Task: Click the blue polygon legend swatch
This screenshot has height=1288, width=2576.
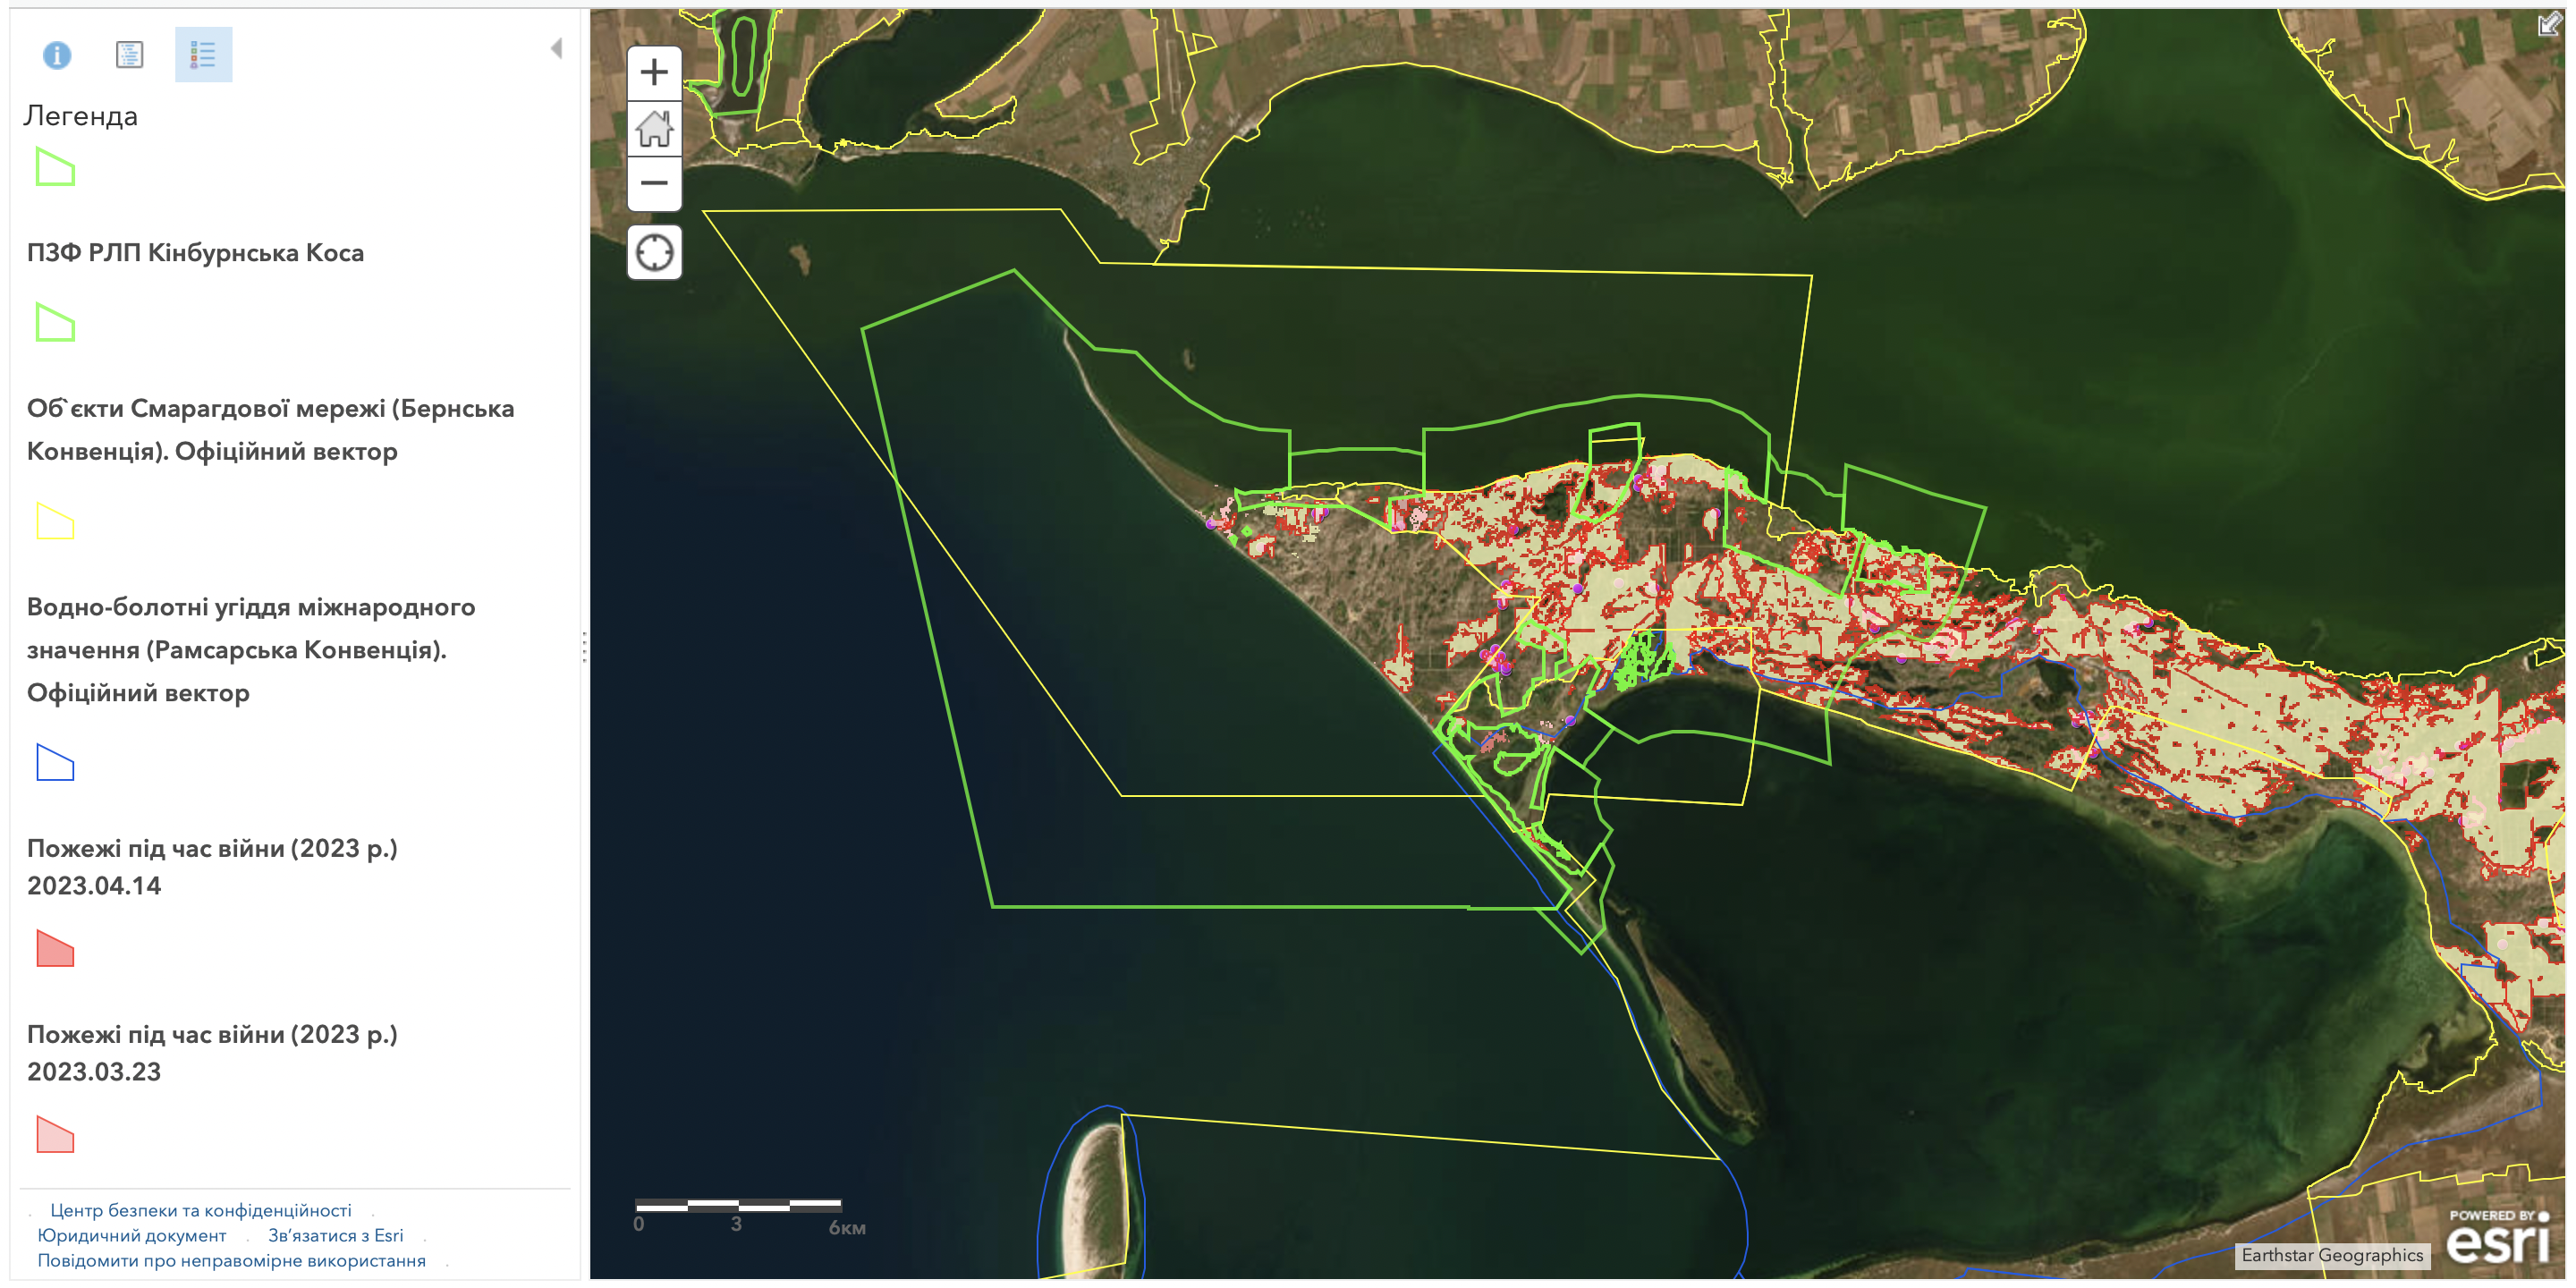Action: (x=55, y=763)
